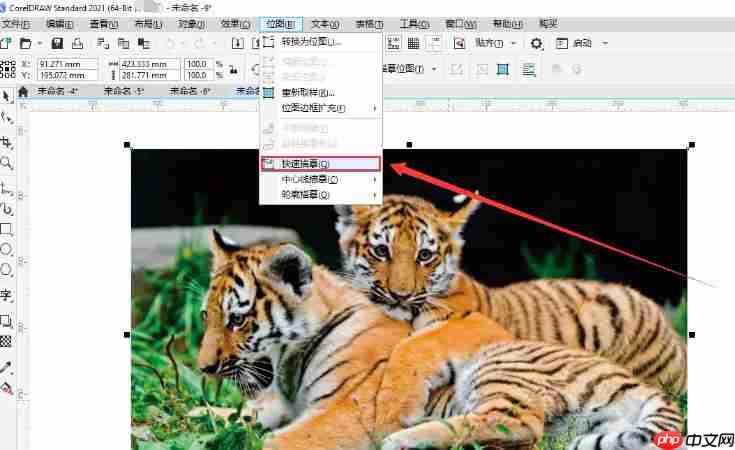Select the Shape edit tool in toolbox
The height and width of the screenshot is (450, 735).
(6, 117)
